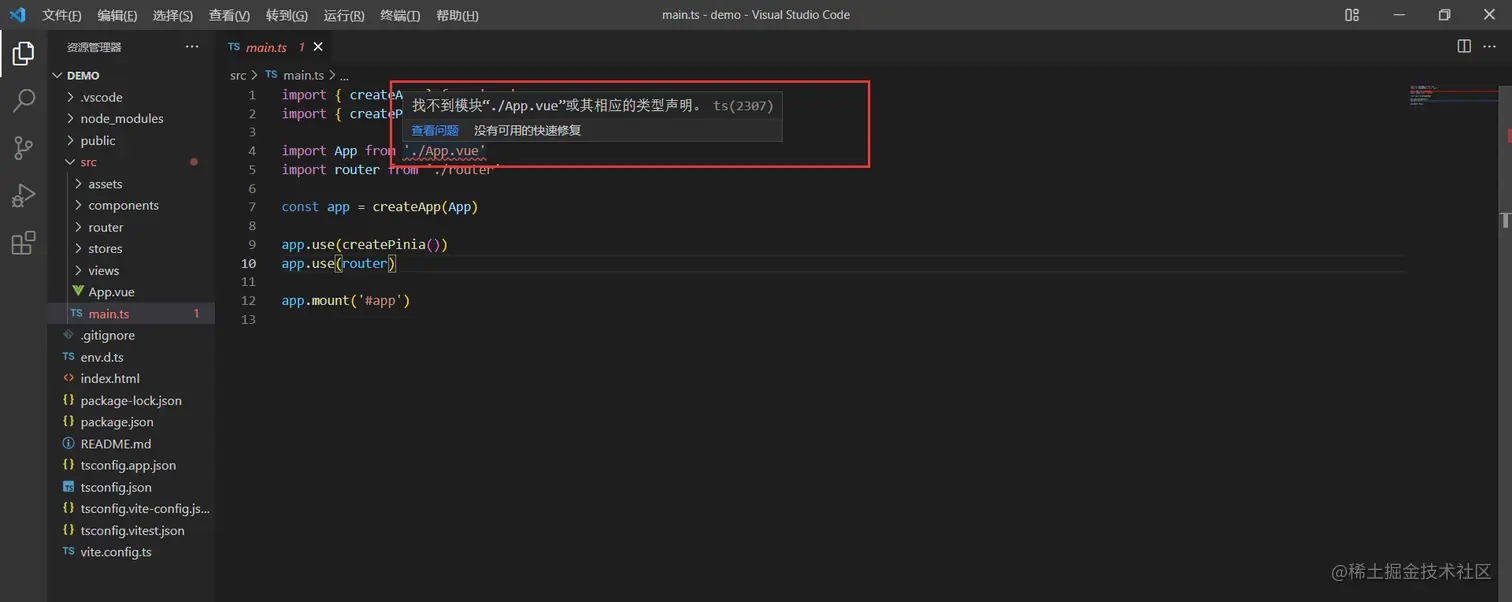Click 查看问题 link in error tooltip

pos(435,130)
